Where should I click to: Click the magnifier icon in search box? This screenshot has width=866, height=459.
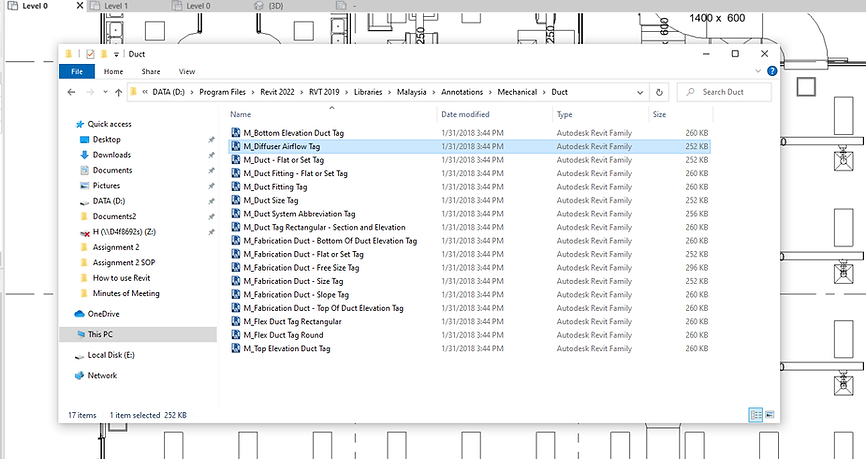pos(690,92)
